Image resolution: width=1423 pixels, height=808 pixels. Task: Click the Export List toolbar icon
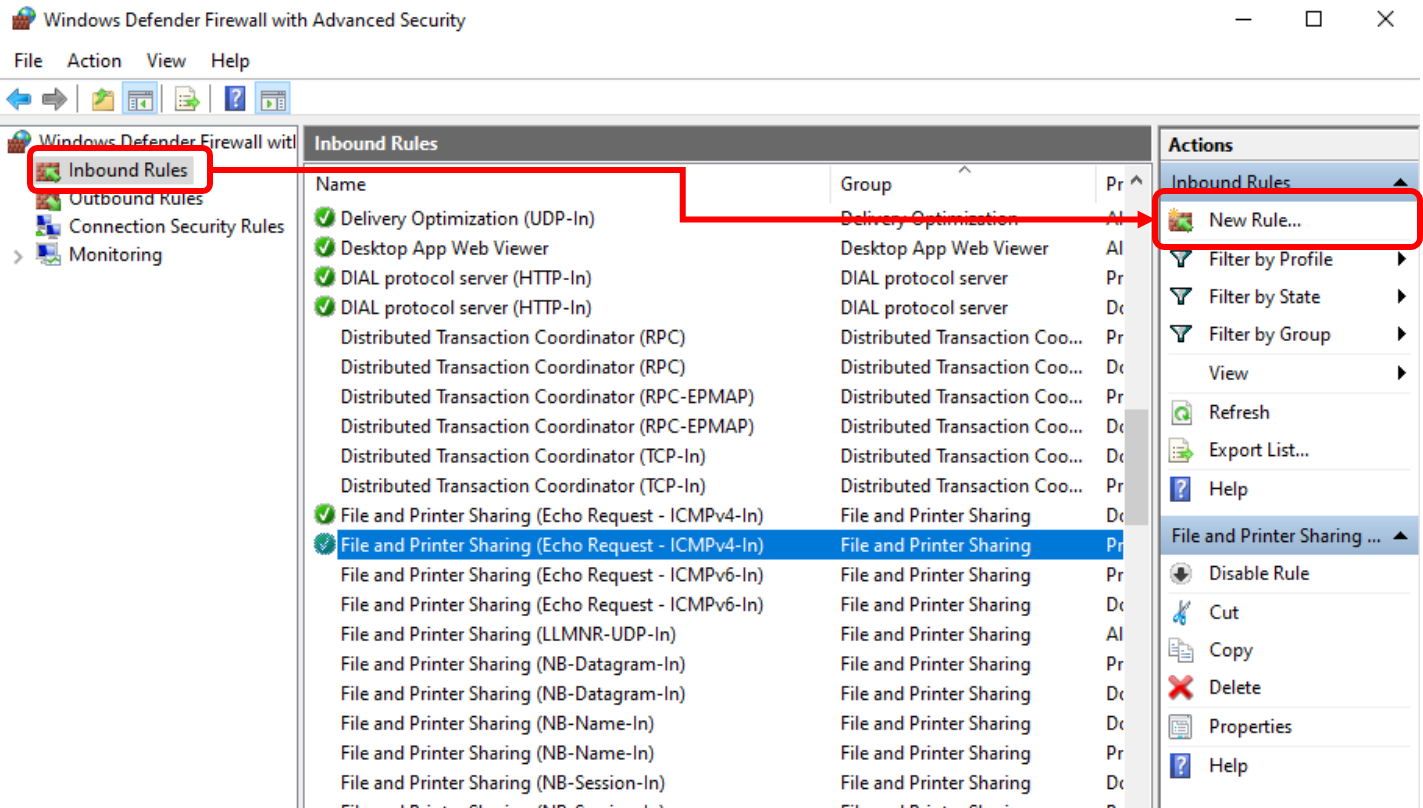pos(187,99)
